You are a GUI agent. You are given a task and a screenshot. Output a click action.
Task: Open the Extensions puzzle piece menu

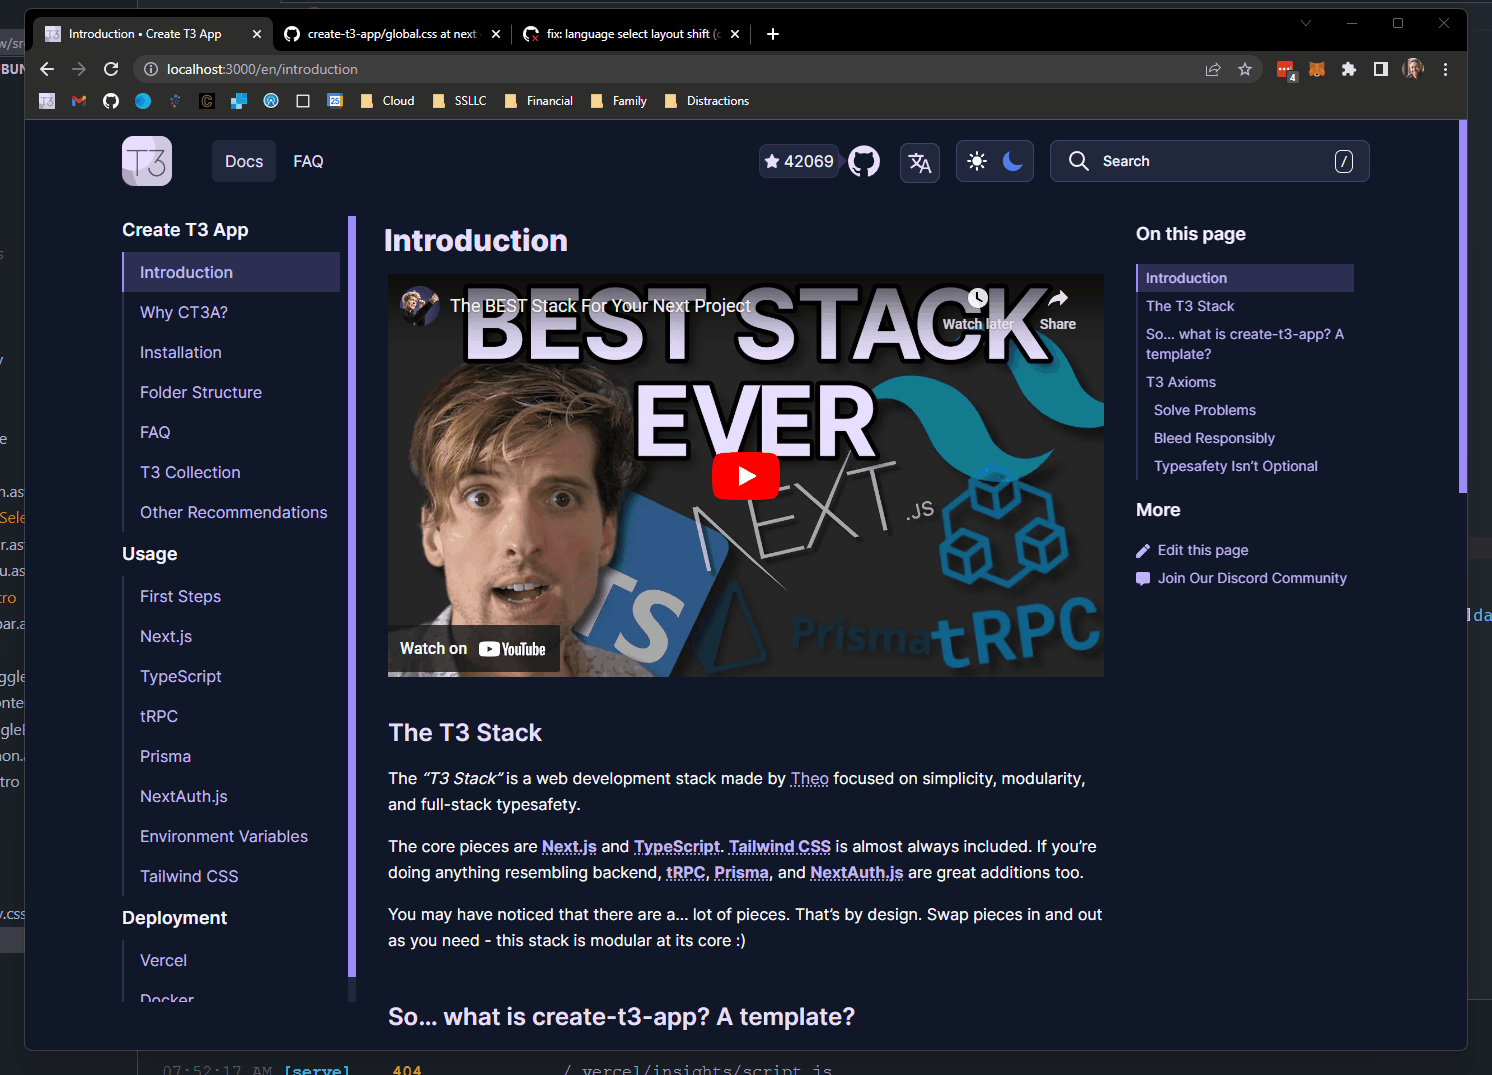click(1349, 69)
